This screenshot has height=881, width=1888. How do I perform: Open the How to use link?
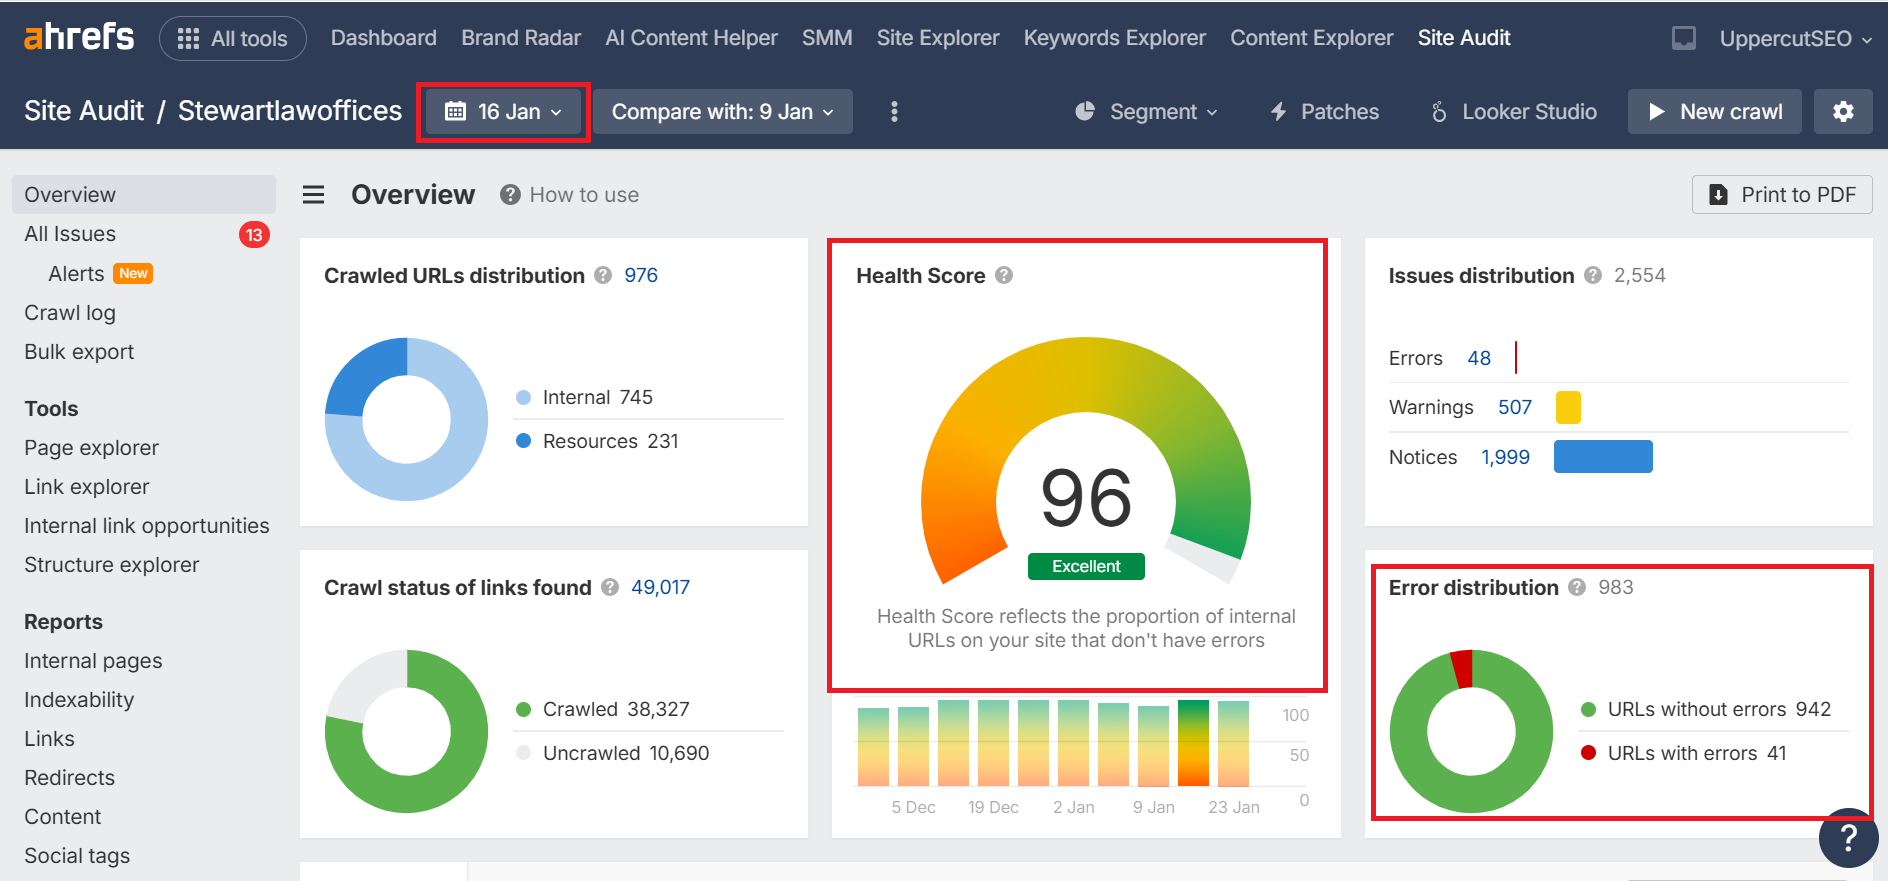(x=584, y=195)
